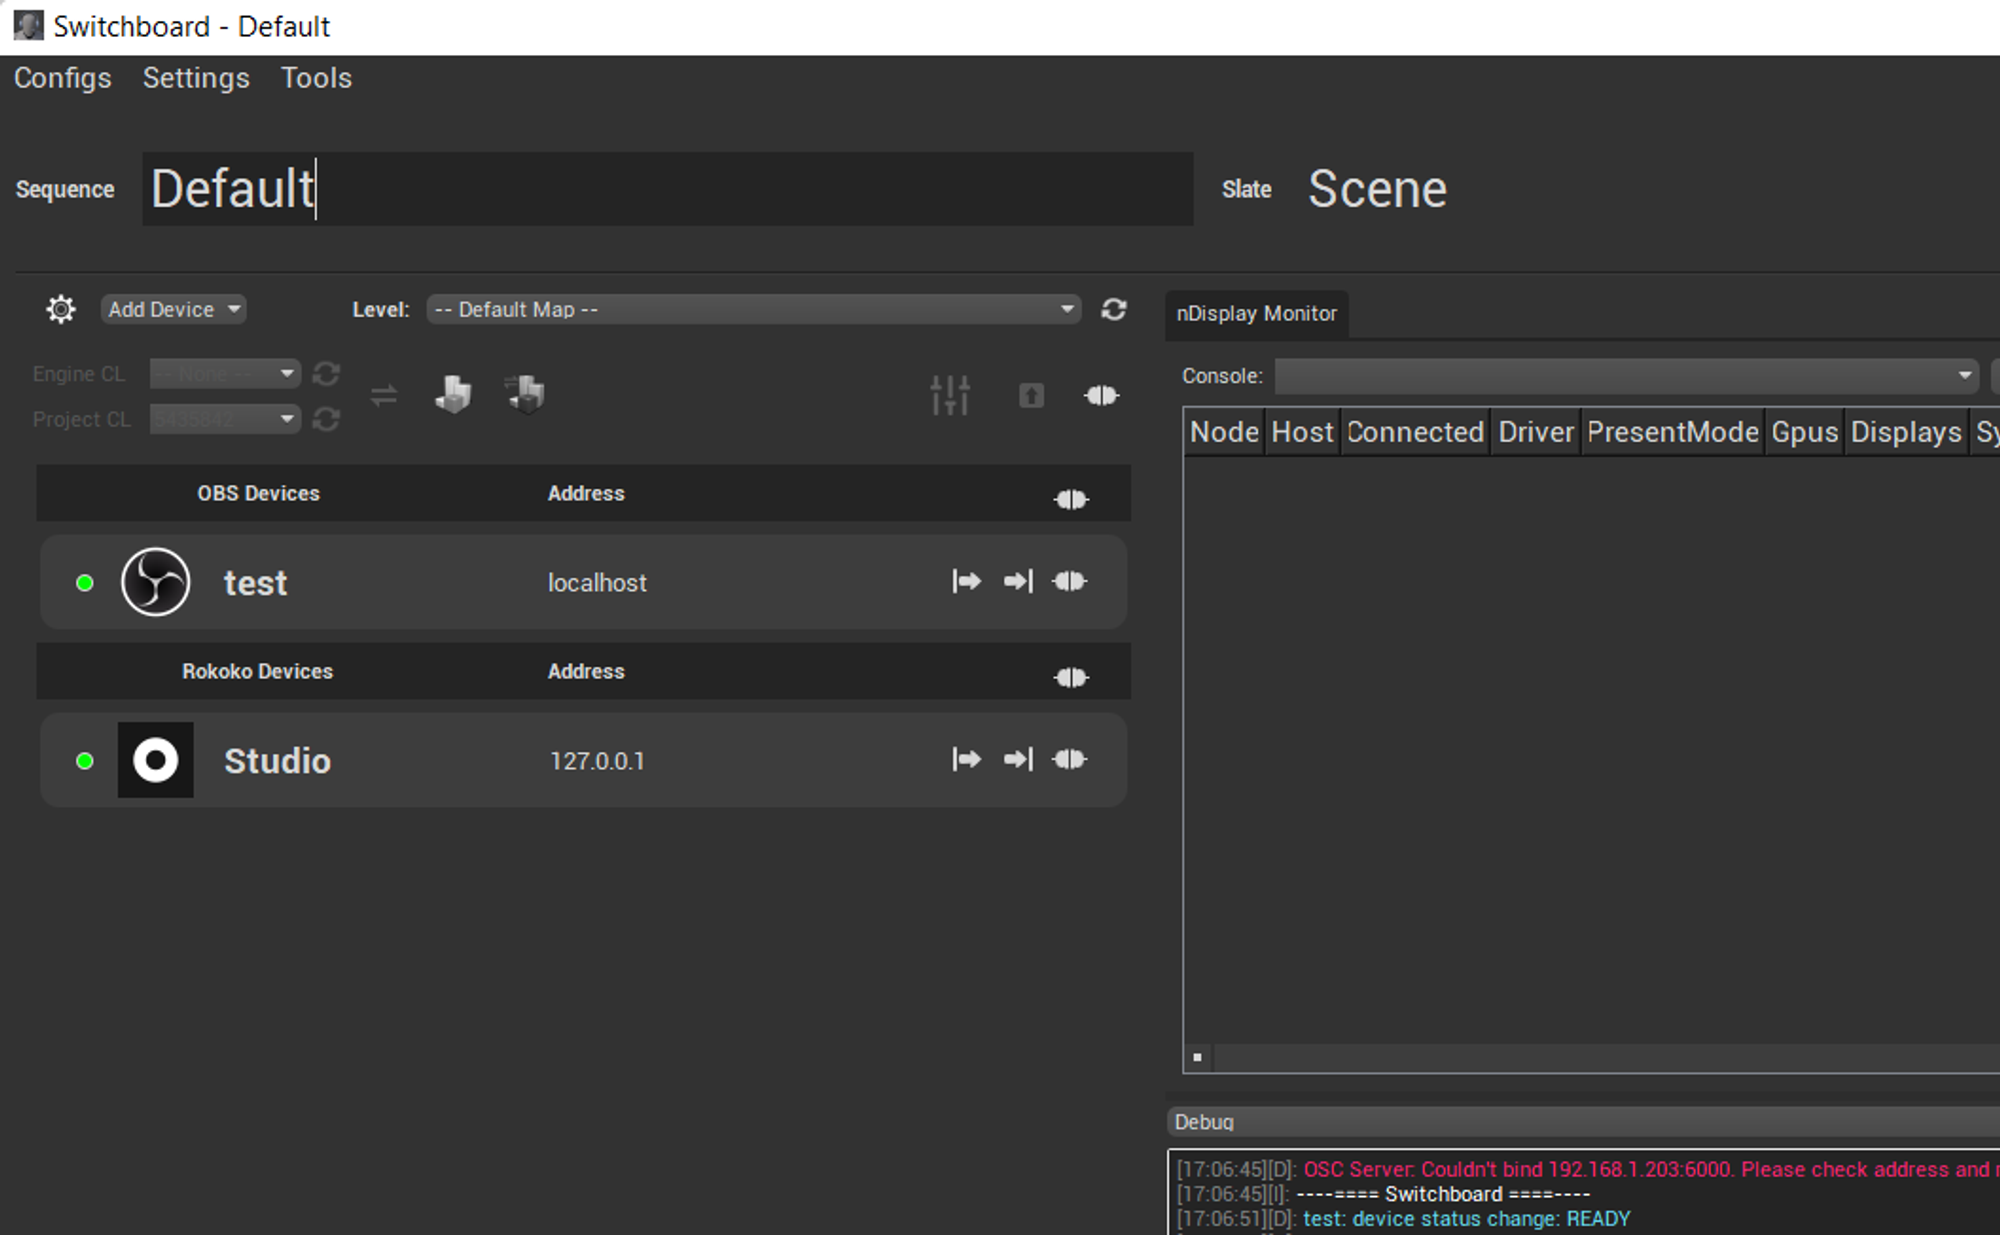The image size is (2000, 1235).
Task: Click the test device stop arrow icon
Action: click(1018, 581)
